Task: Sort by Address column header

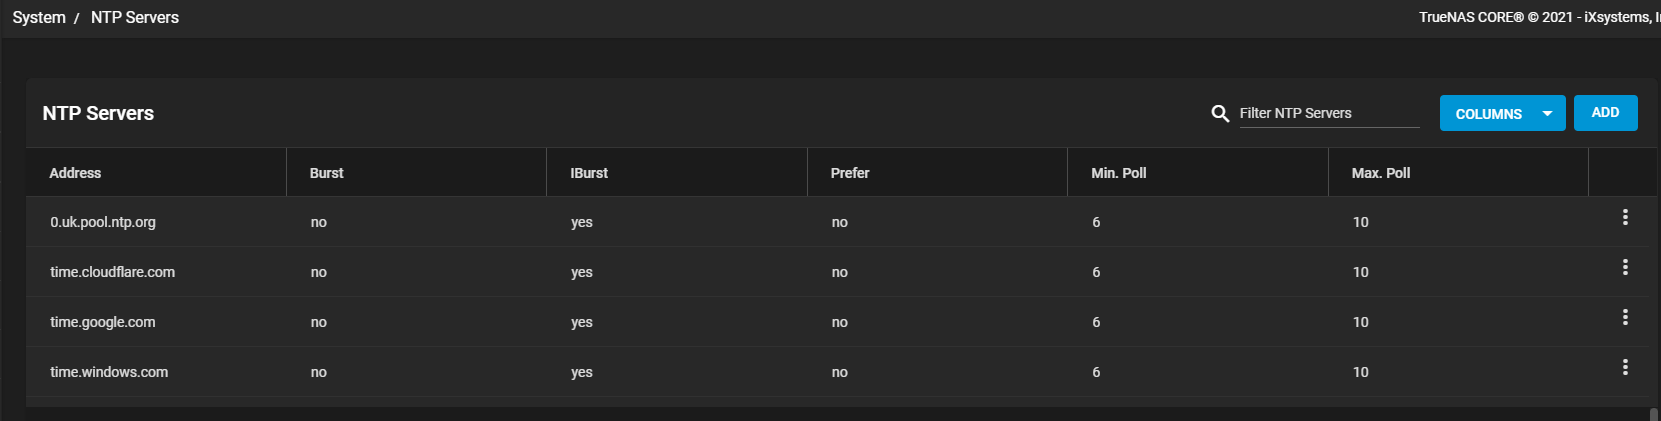Action: [75, 173]
